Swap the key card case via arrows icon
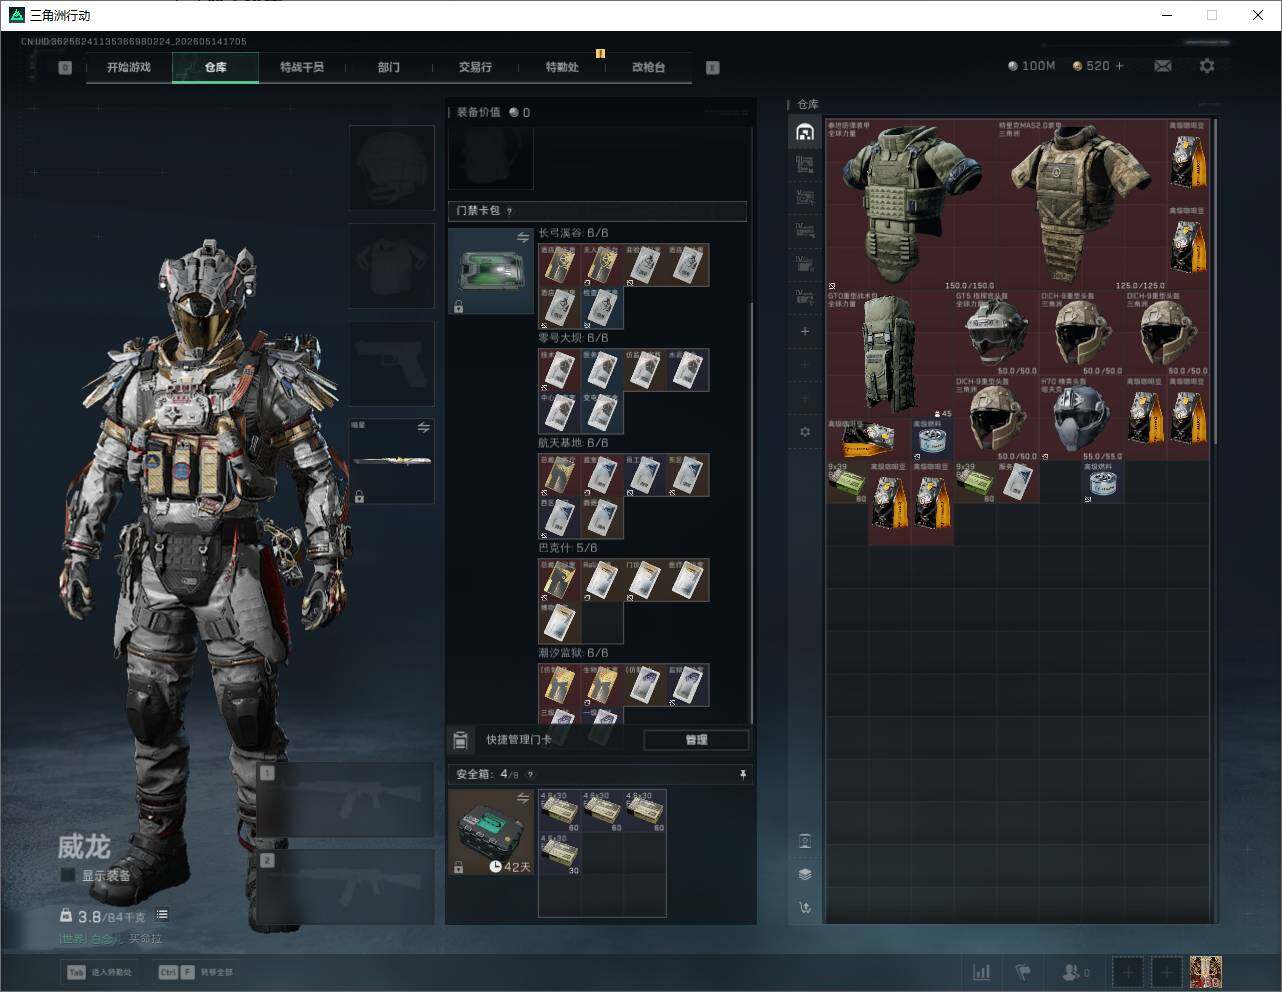Viewport: 1282px width, 992px height. coord(523,237)
